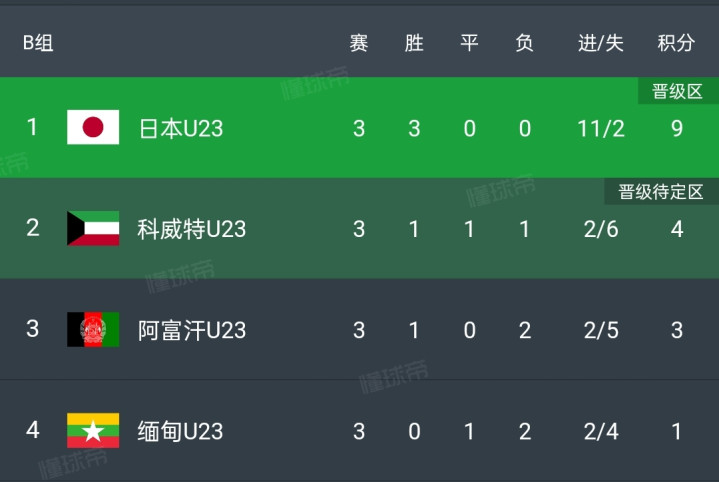The height and width of the screenshot is (482, 719).
Task: Click Japan's 11/2 goals value
Action: [x=601, y=128]
